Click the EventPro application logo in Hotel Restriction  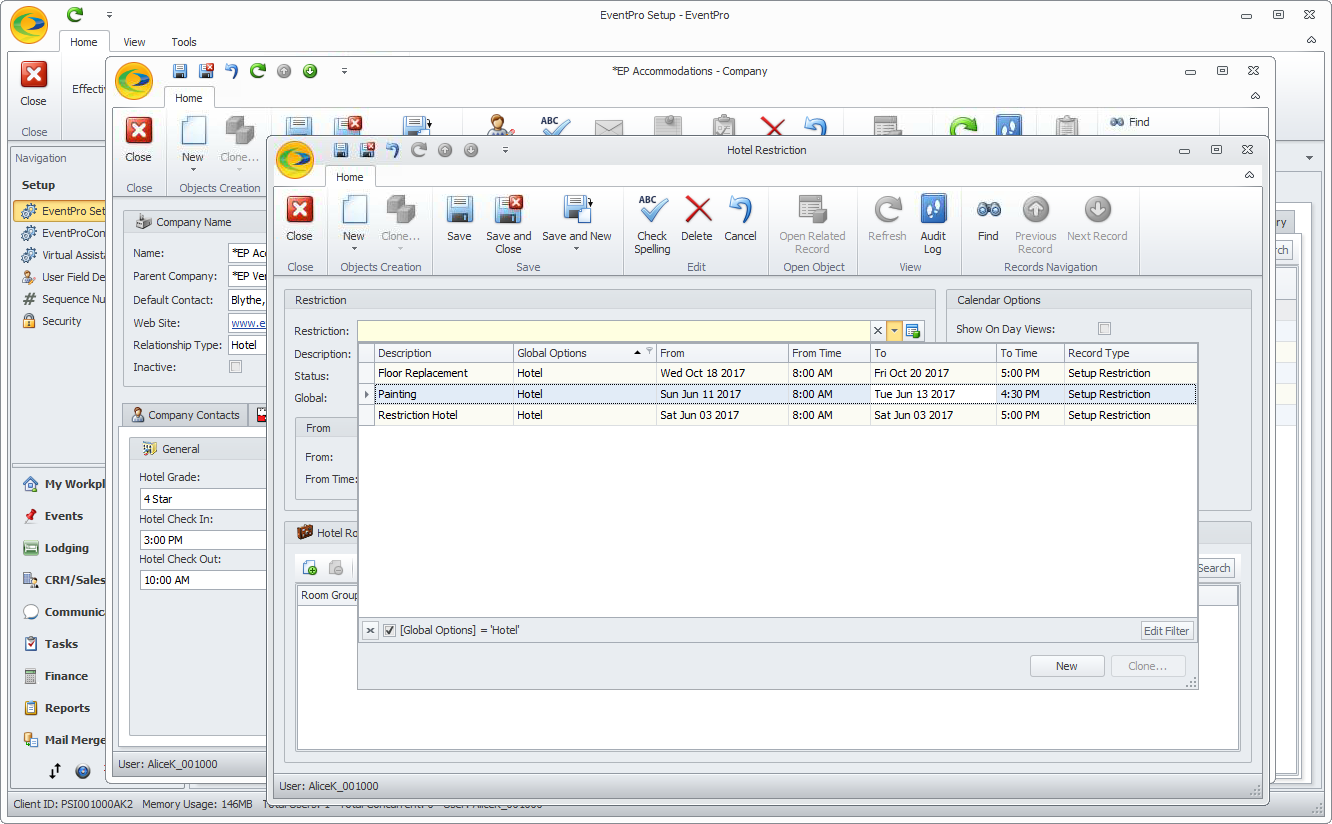click(x=295, y=160)
